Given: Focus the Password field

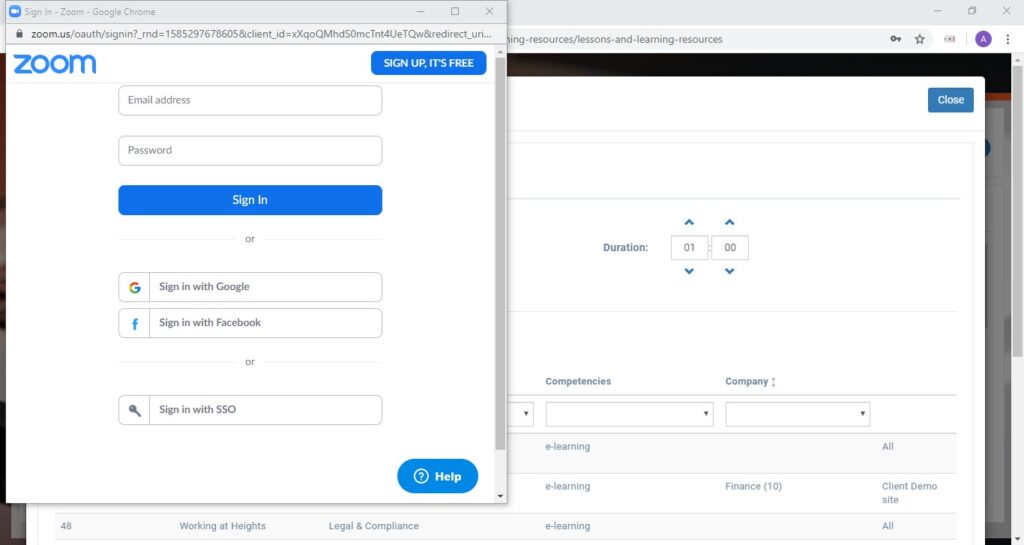Looking at the screenshot, I should 250,150.
